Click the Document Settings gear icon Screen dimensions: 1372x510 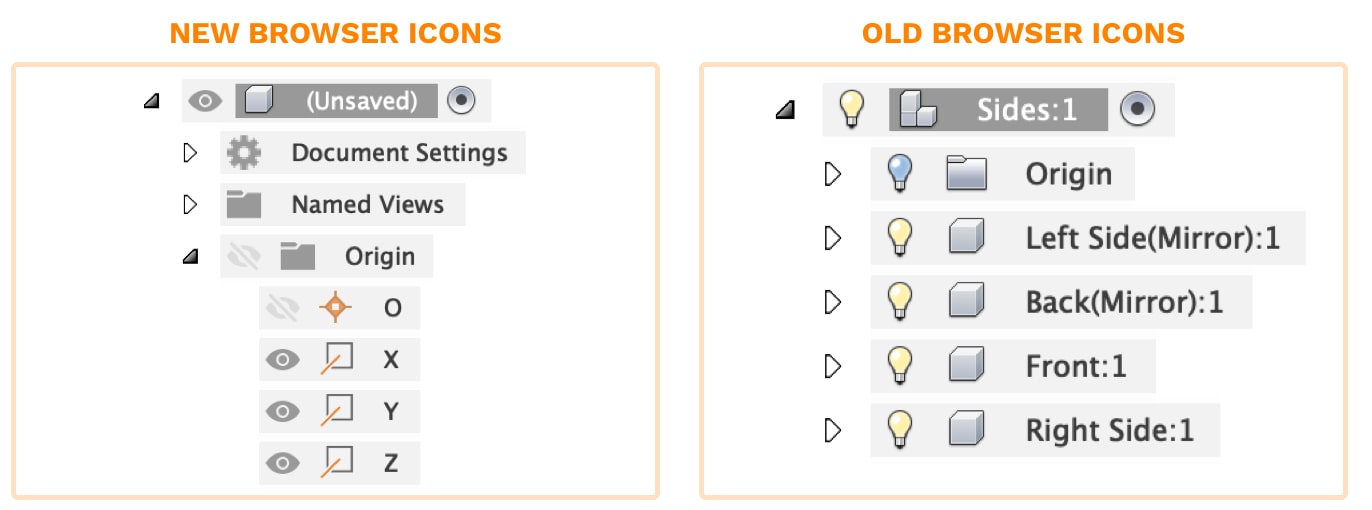243,153
